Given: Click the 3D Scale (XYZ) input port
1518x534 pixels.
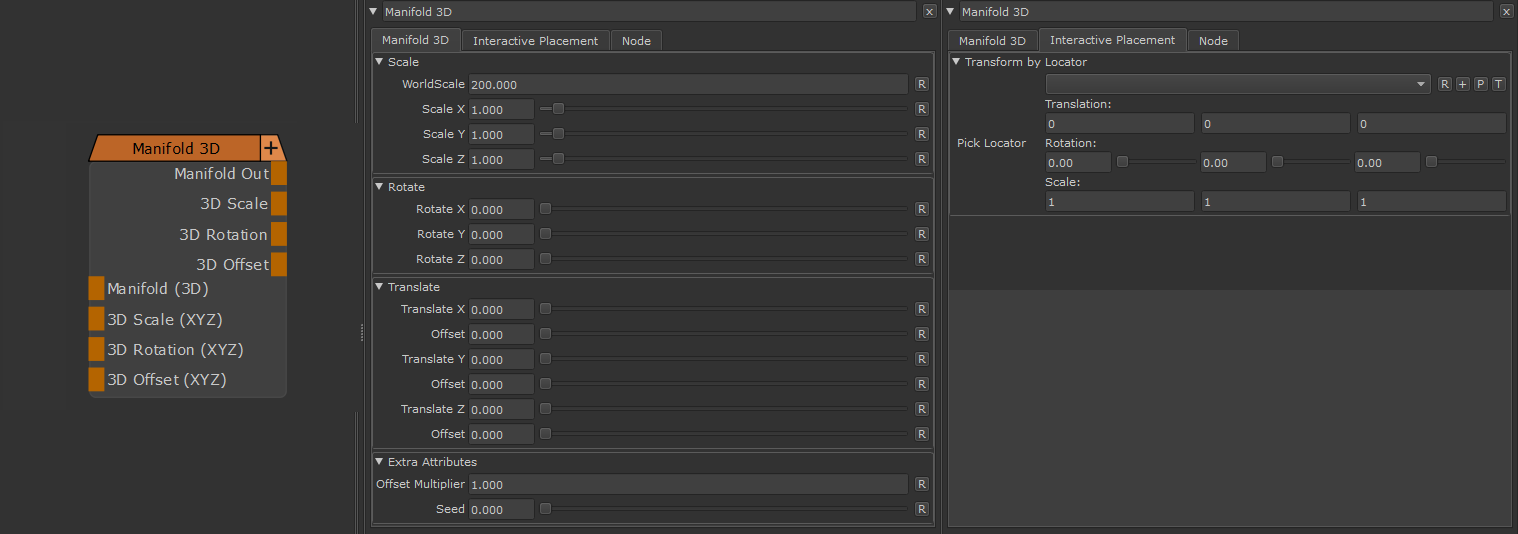Looking at the screenshot, I should (x=96, y=319).
